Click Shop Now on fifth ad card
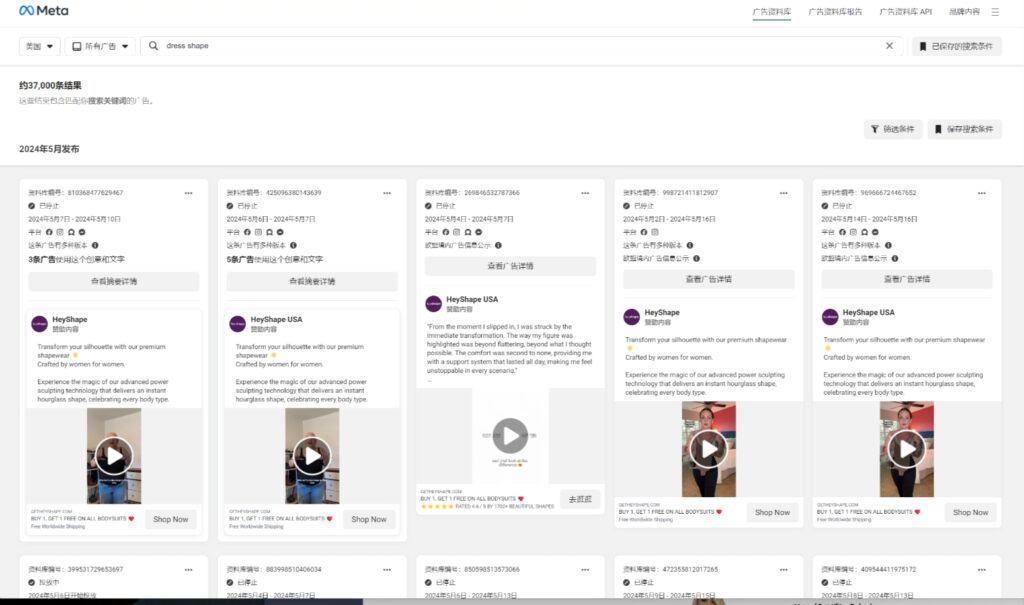 click(x=970, y=513)
